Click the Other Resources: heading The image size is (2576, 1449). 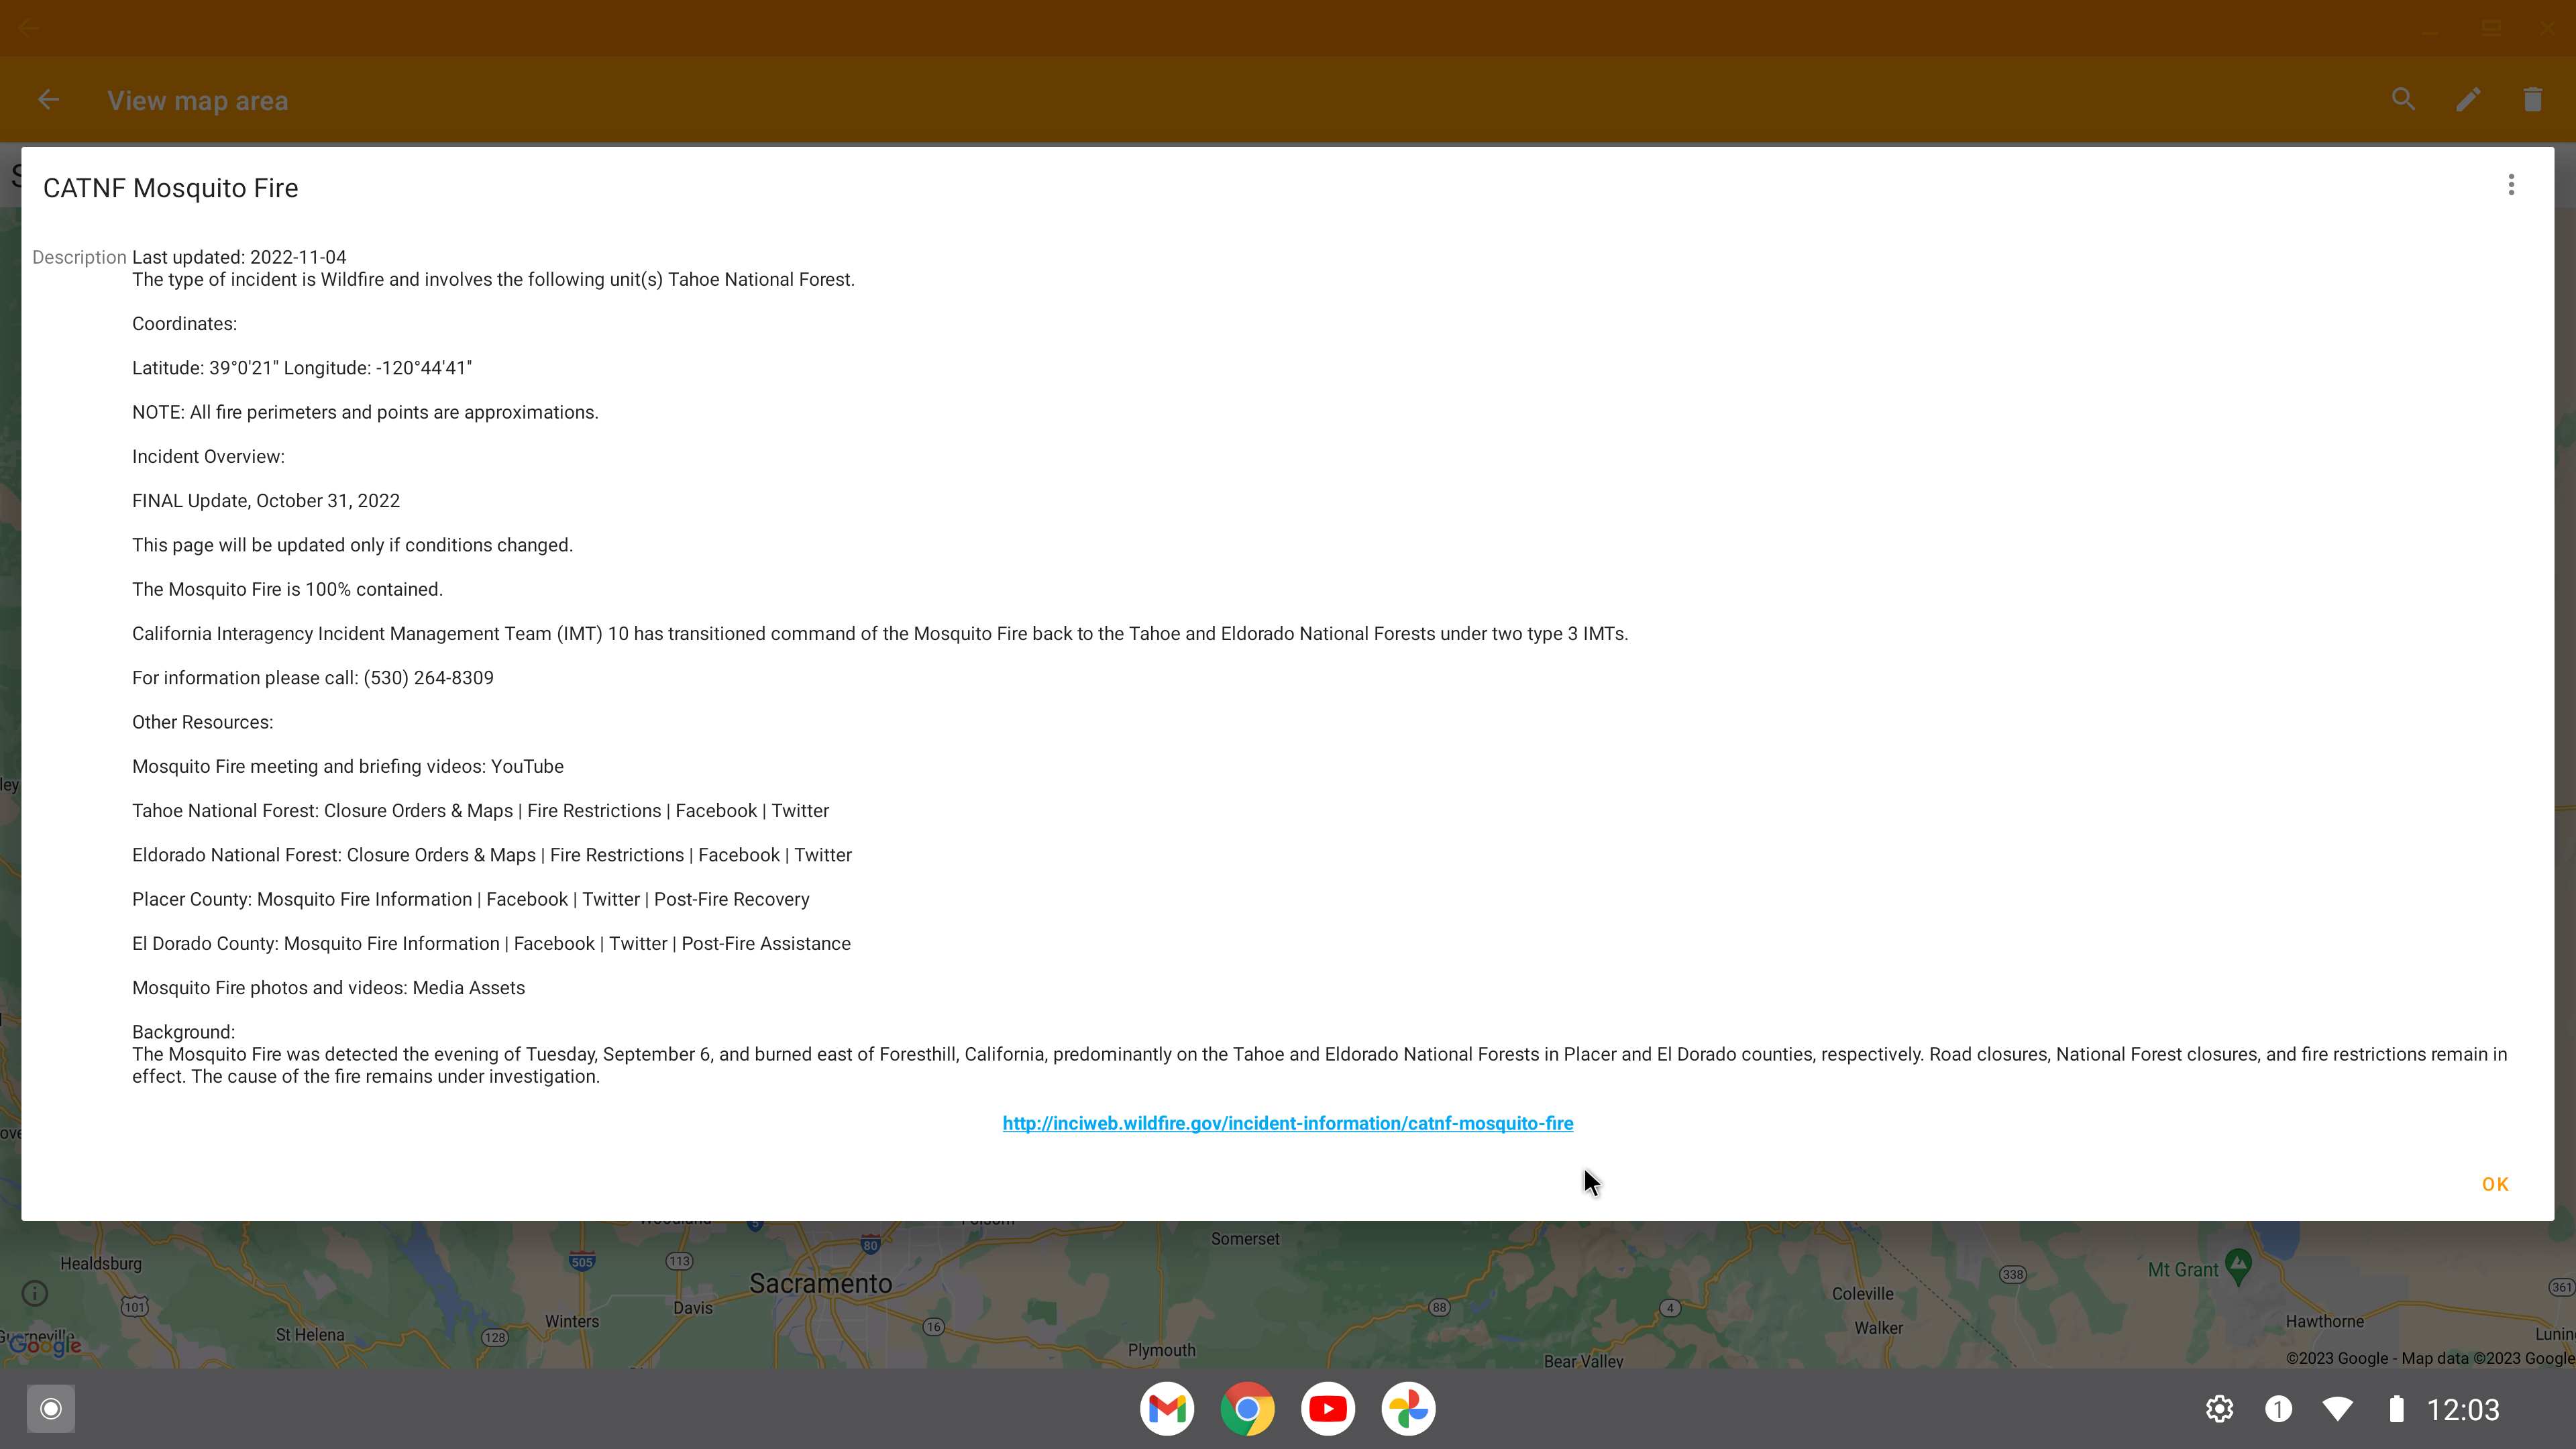[x=202, y=722]
